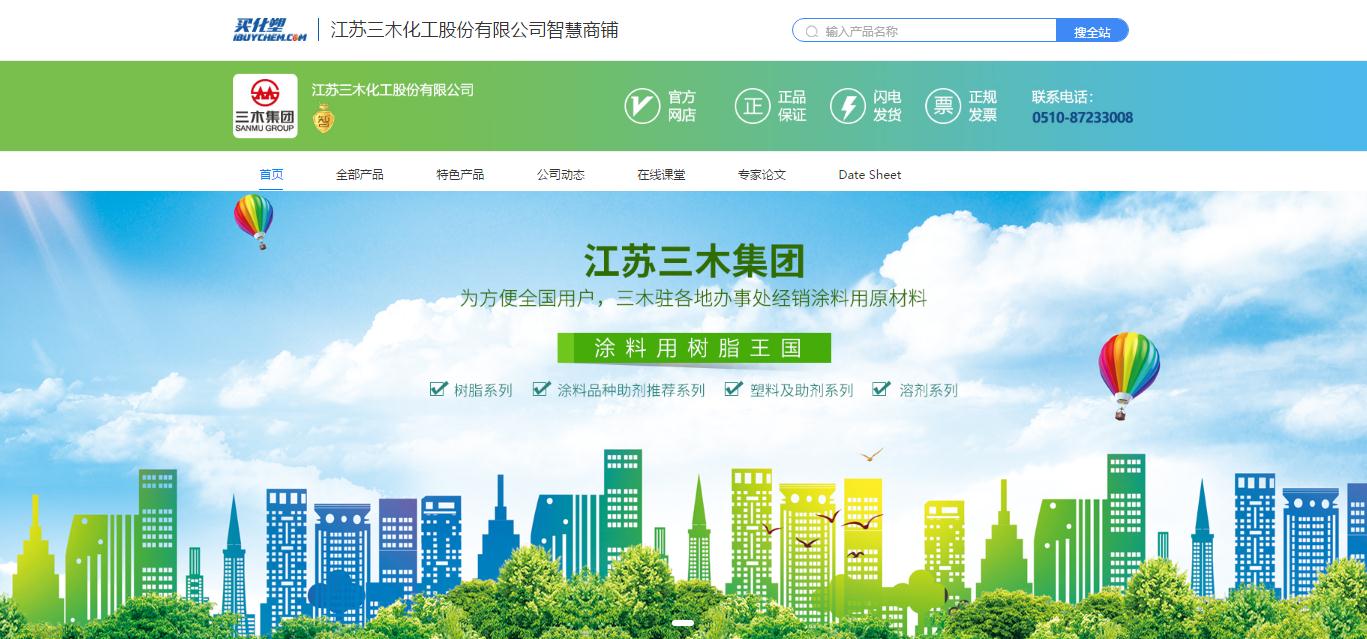Switch to 在线课堂 tab
1367x639 pixels.
661,174
